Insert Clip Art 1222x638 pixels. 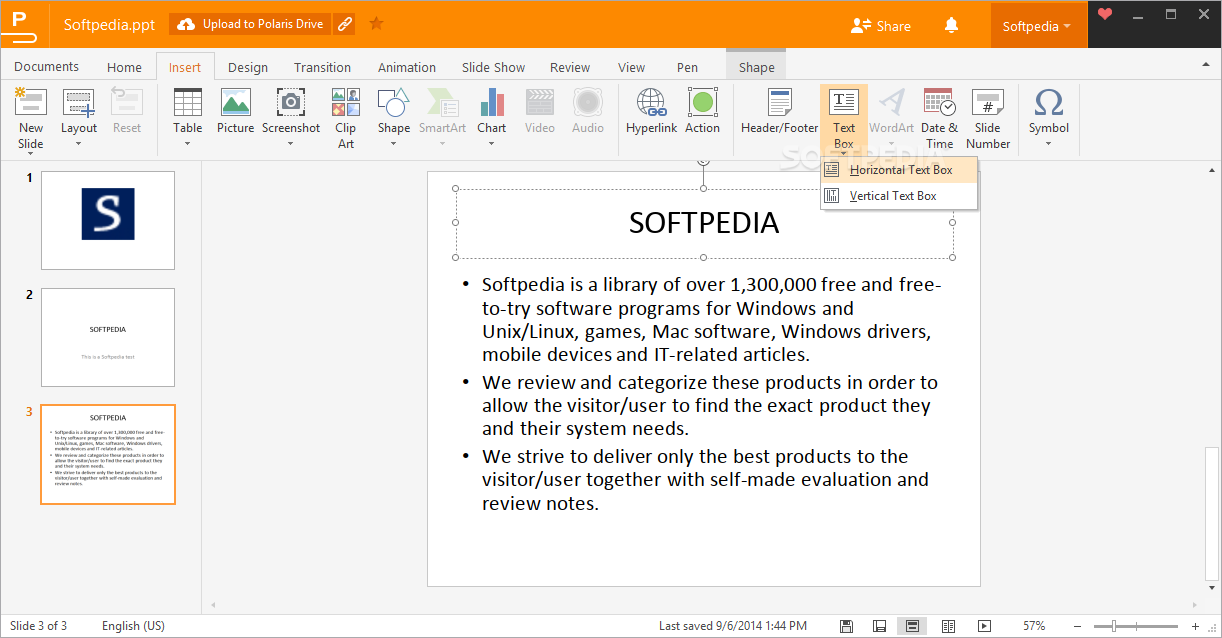click(346, 118)
